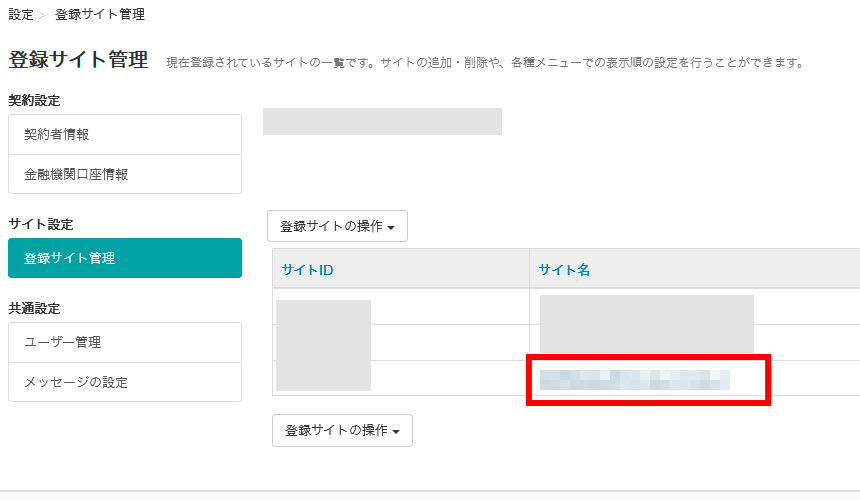Click the gray redacted bar above the table

(x=382, y=121)
